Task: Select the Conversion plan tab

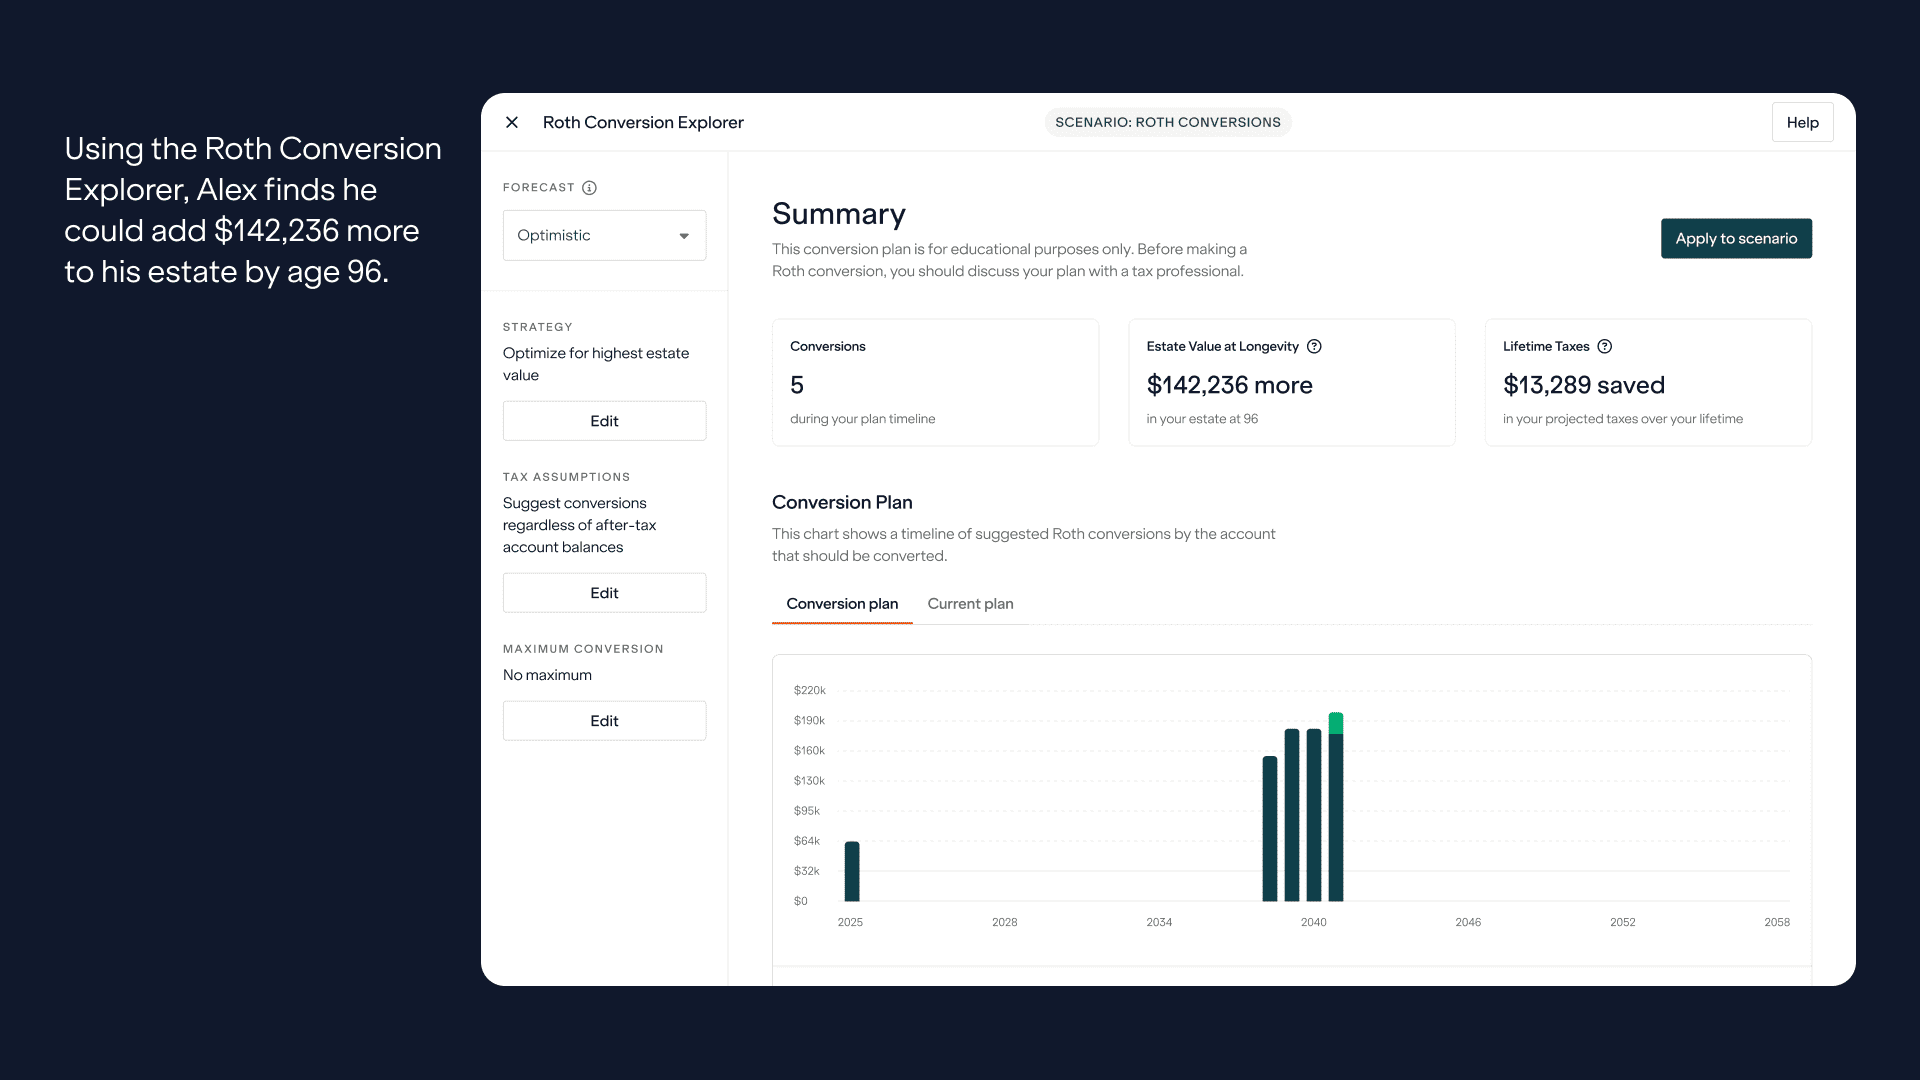Action: click(x=841, y=604)
